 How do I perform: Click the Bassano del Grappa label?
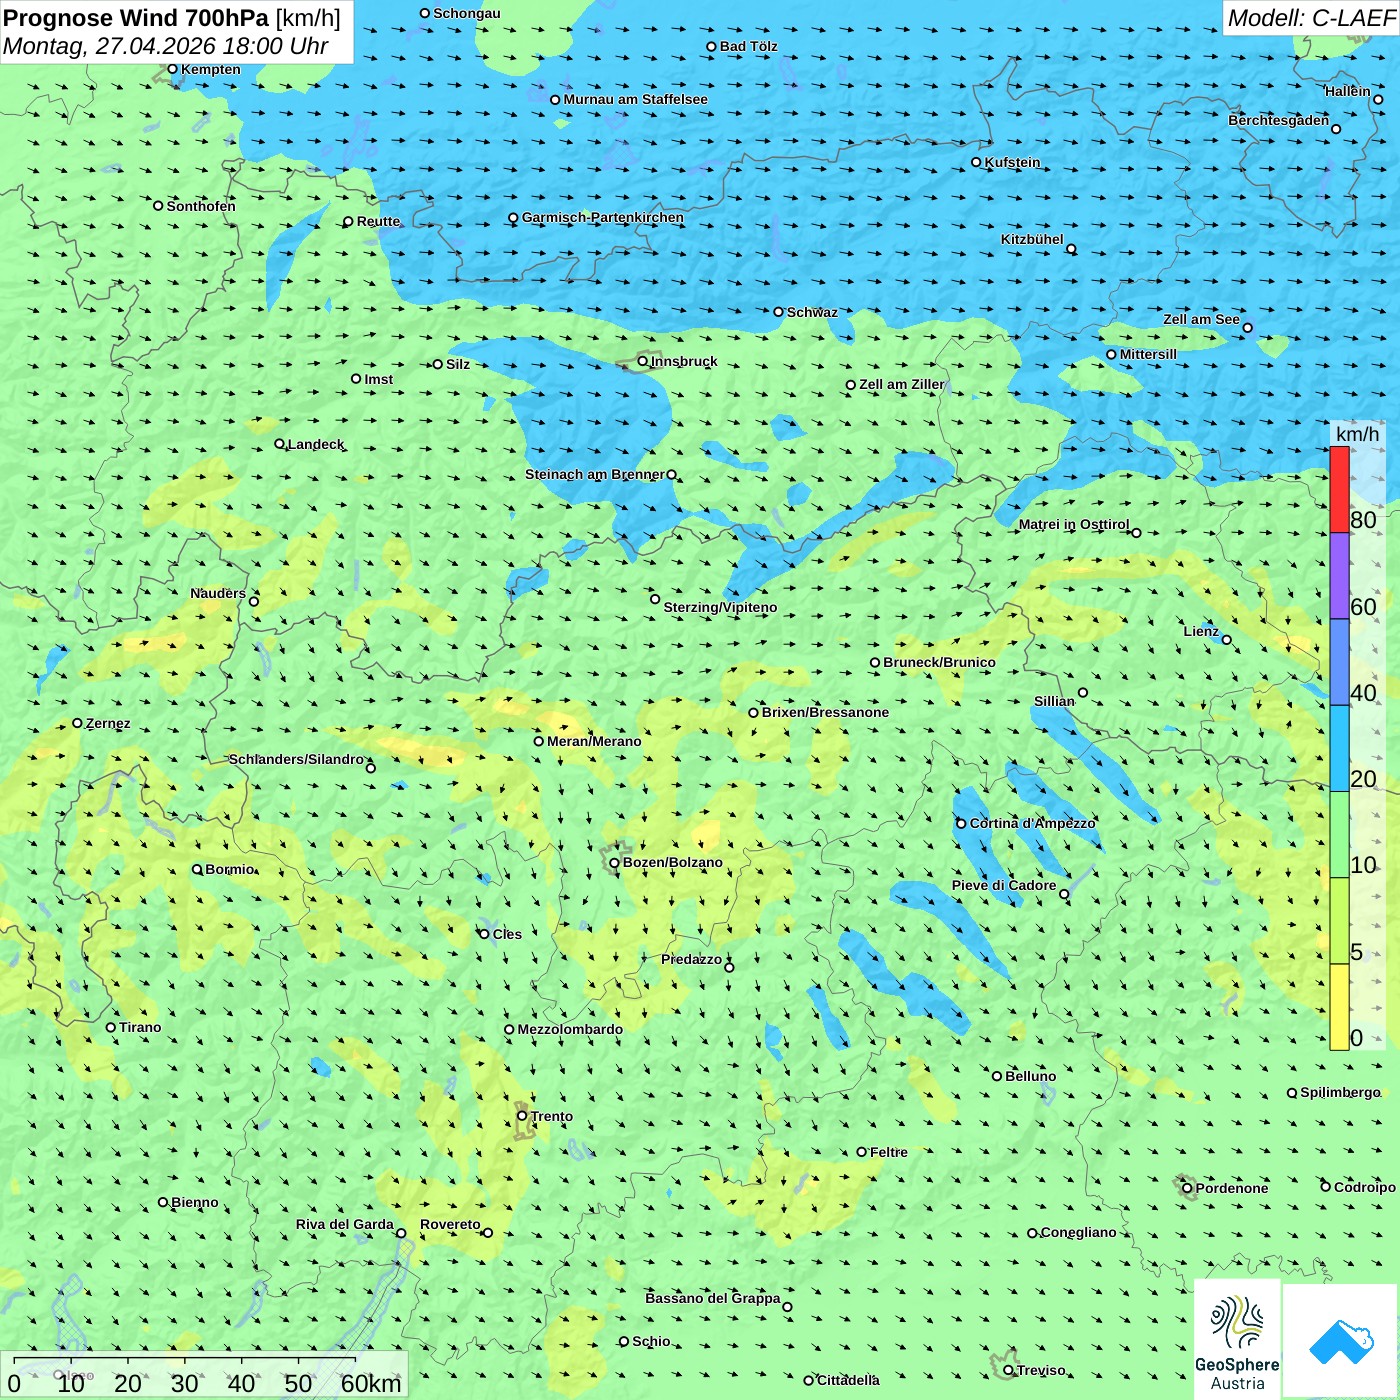pos(712,1298)
